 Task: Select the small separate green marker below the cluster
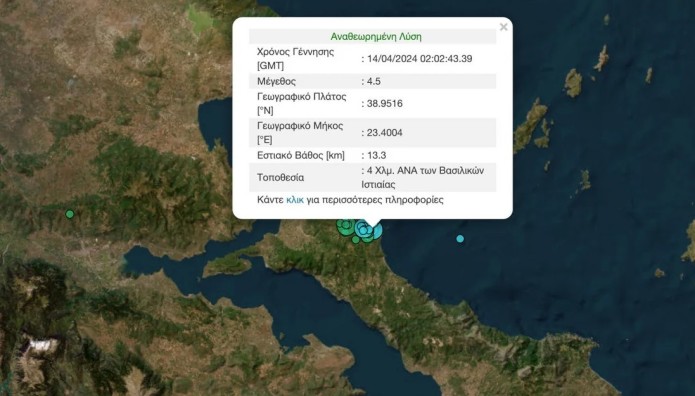click(355, 240)
